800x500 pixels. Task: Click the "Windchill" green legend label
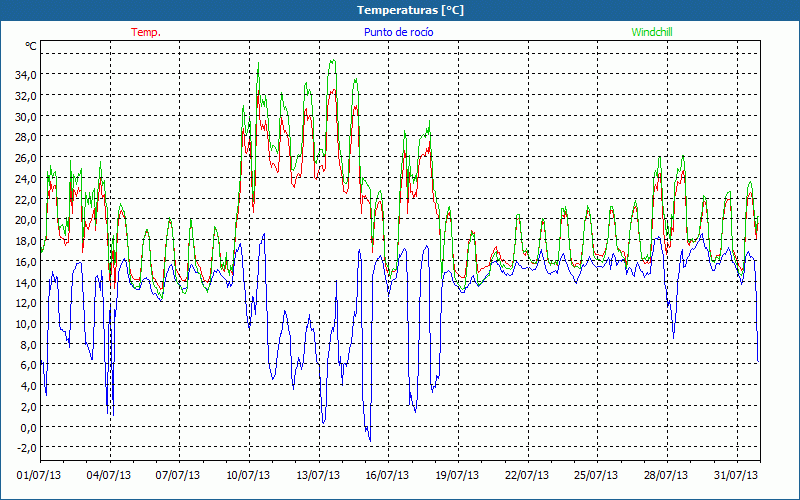pos(652,32)
